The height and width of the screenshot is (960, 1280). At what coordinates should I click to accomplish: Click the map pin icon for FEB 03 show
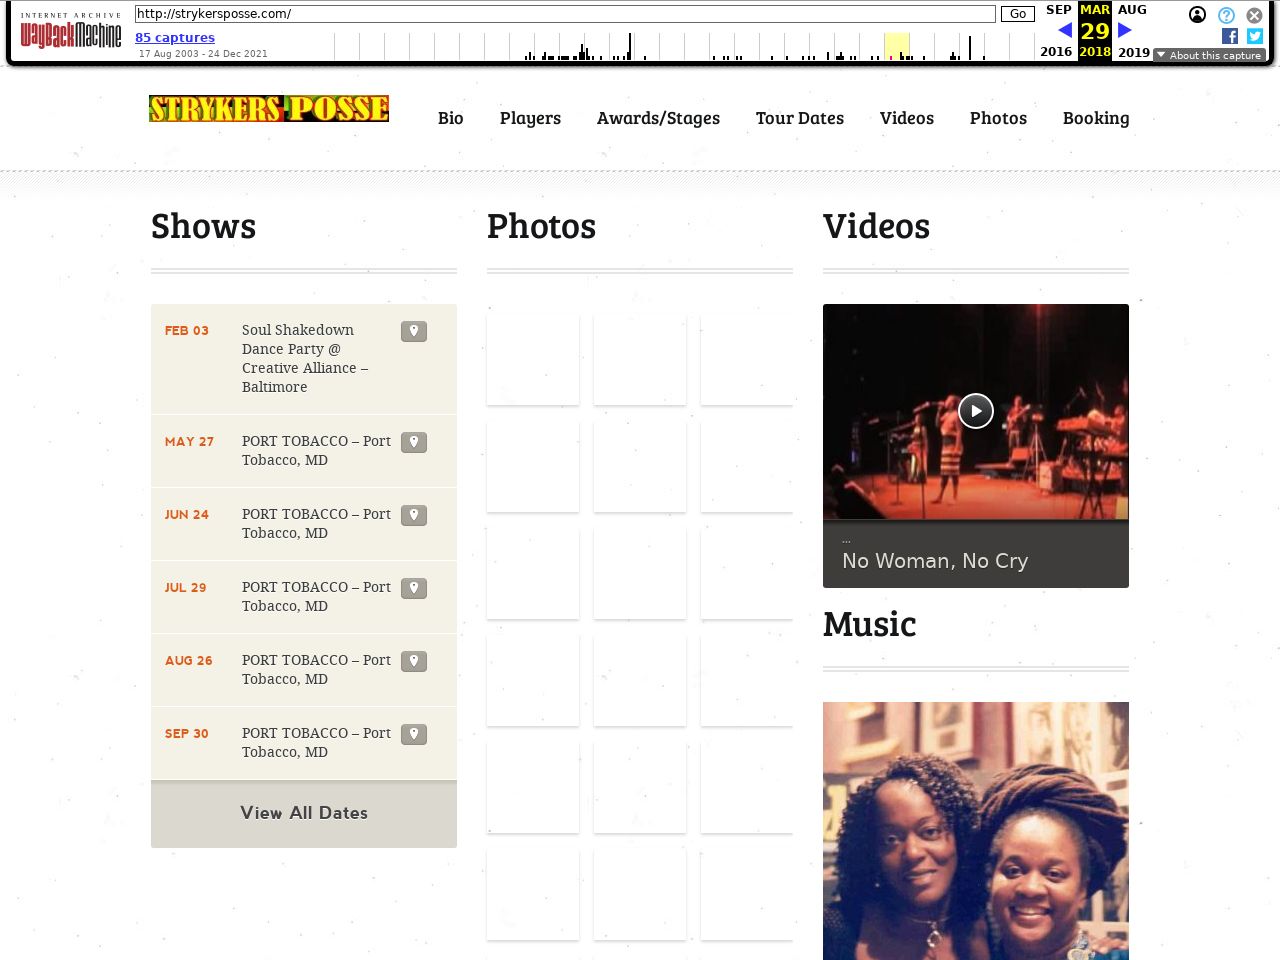(414, 331)
